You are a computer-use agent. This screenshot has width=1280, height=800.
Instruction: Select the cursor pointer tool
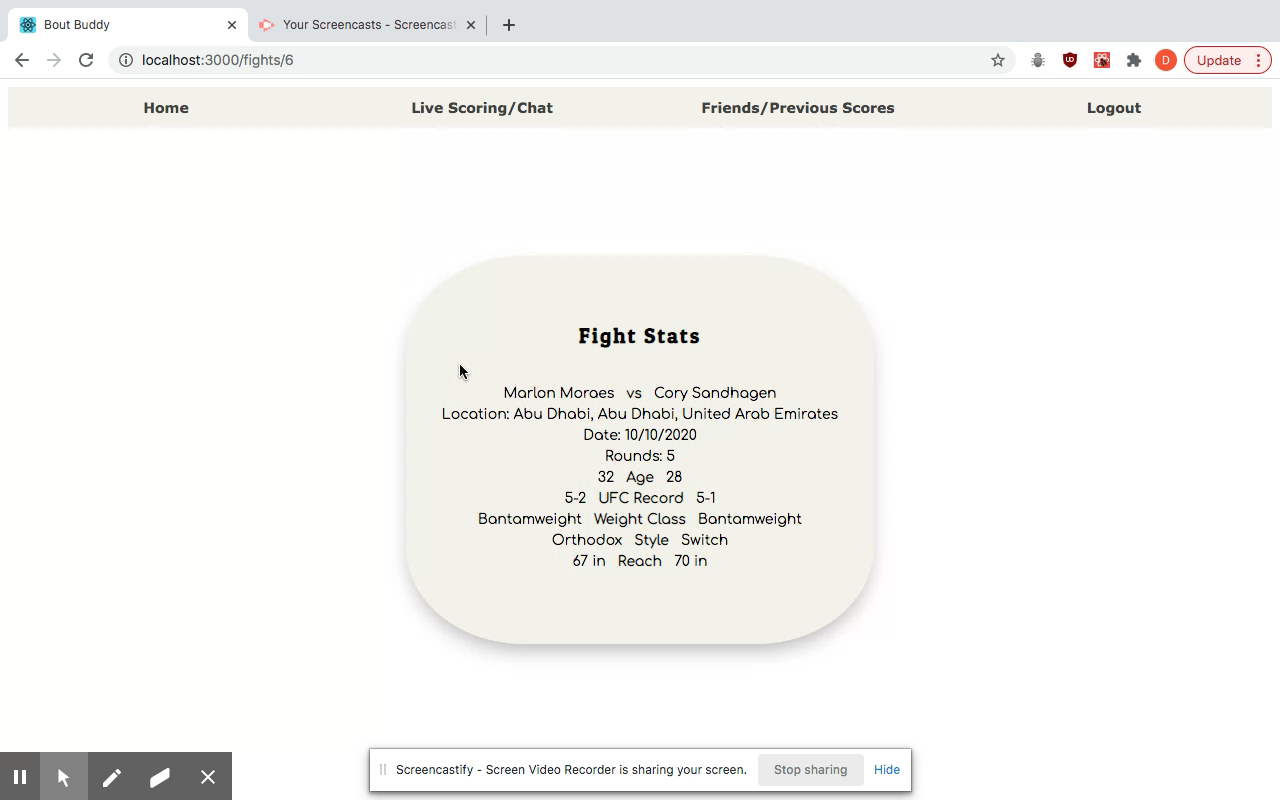[x=64, y=777]
